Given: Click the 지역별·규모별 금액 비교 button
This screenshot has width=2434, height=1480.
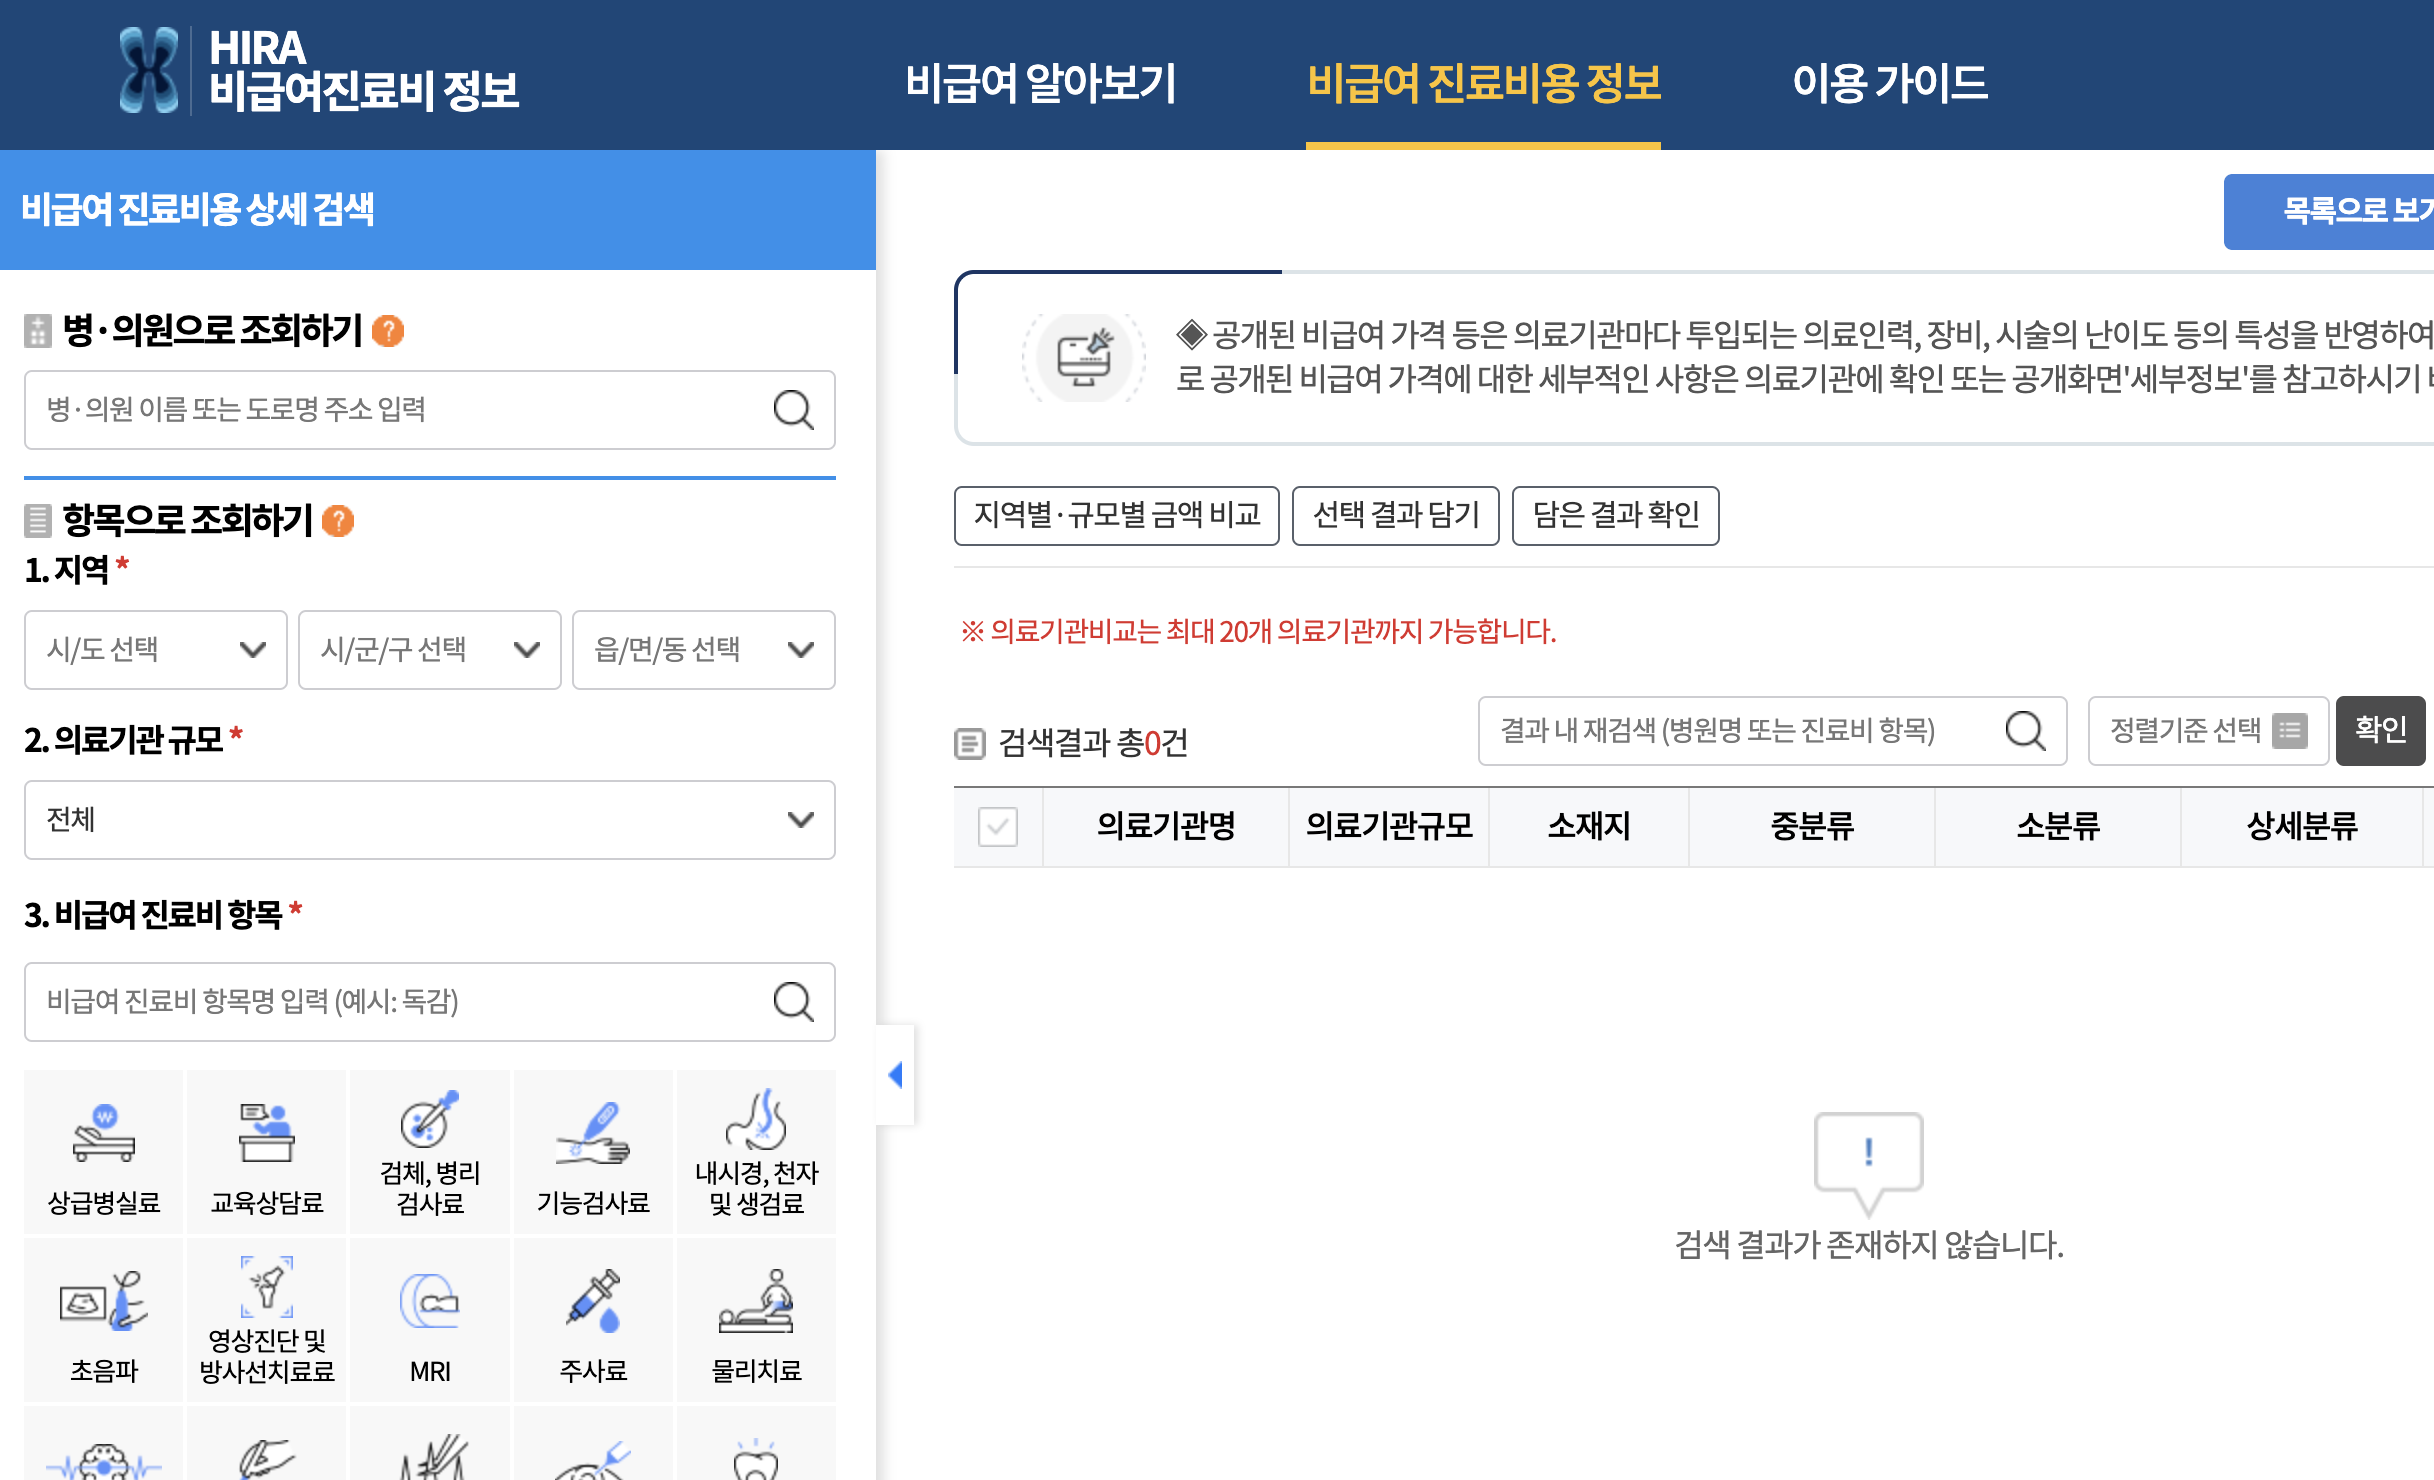Looking at the screenshot, I should tap(1116, 516).
